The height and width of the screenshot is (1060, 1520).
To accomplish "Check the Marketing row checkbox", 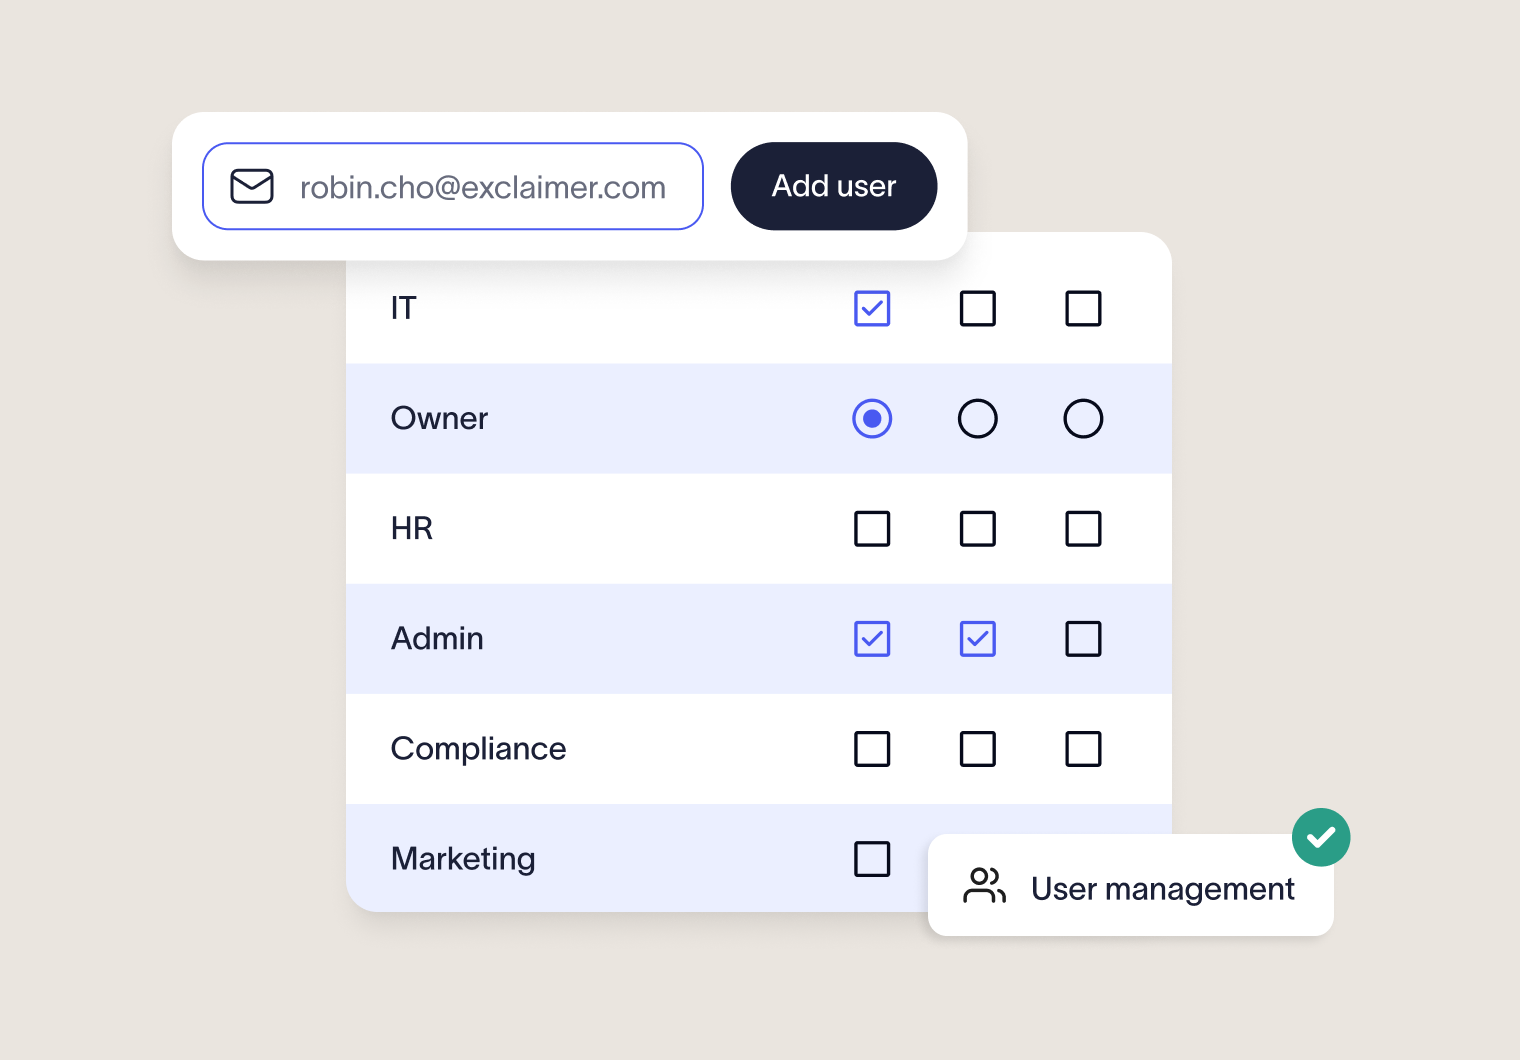I will 872,859.
